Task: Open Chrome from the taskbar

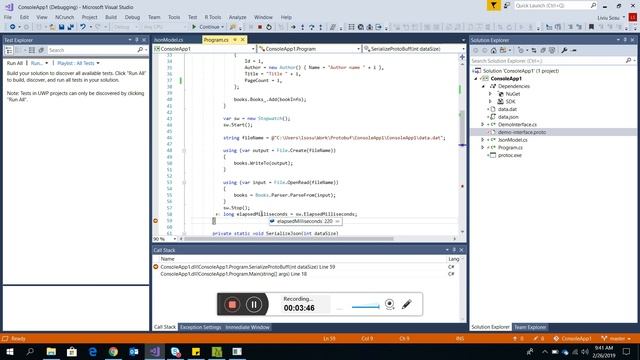Action: coord(113,351)
